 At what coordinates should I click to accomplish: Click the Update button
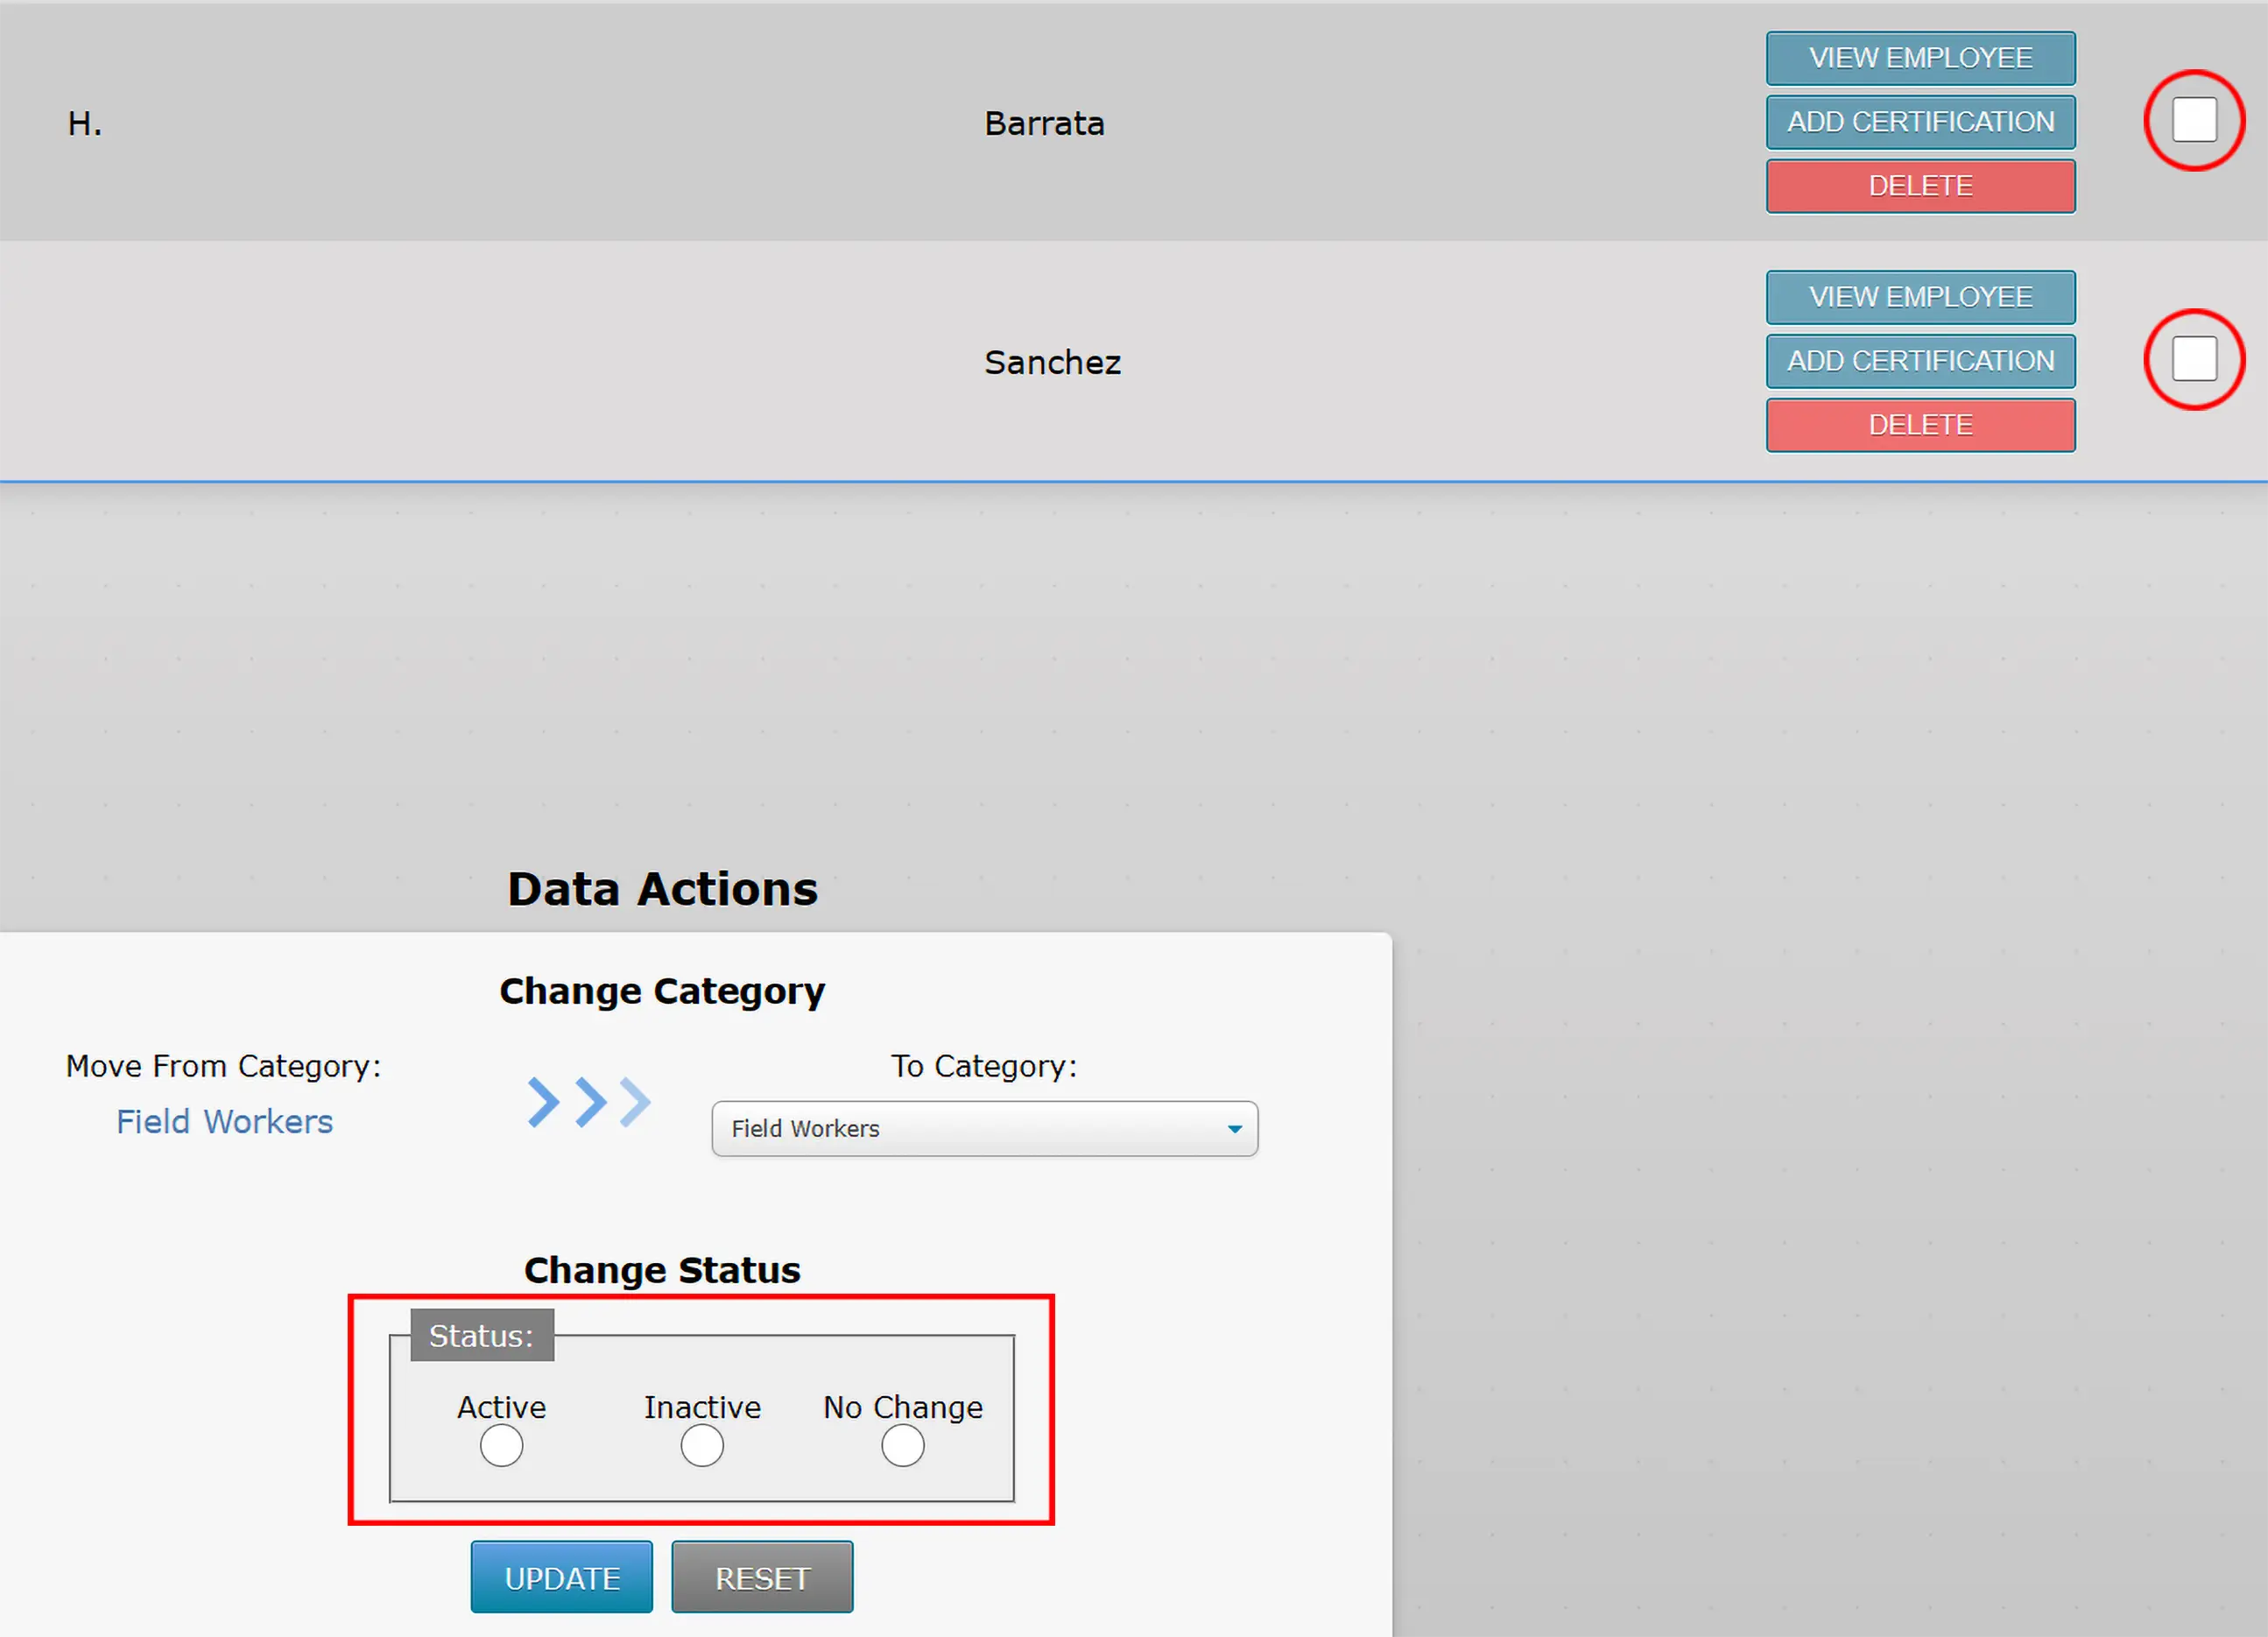pyautogui.click(x=562, y=1577)
